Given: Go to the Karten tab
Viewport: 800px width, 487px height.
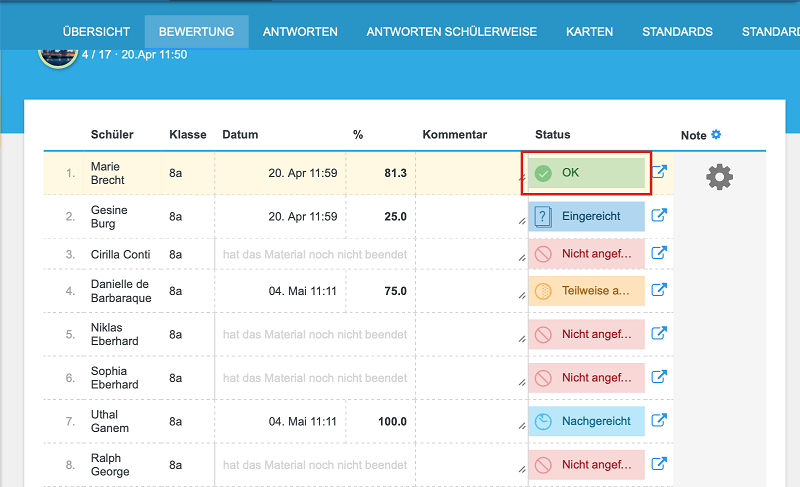Looking at the screenshot, I should (x=590, y=32).
